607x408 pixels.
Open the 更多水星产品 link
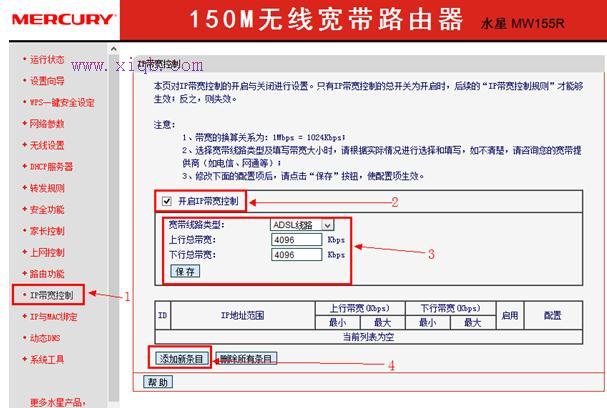coord(56,402)
